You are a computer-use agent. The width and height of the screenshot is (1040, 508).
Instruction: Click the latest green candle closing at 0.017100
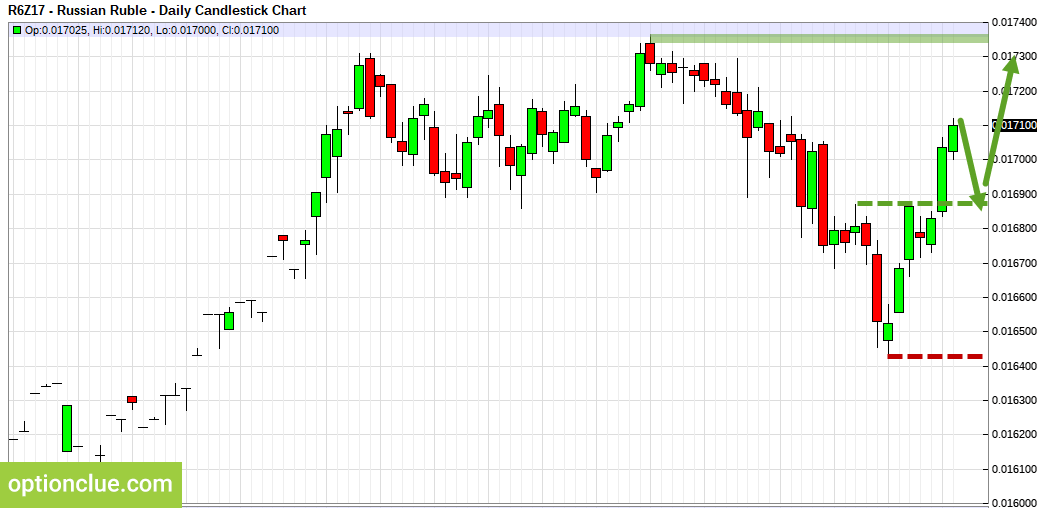(x=953, y=138)
